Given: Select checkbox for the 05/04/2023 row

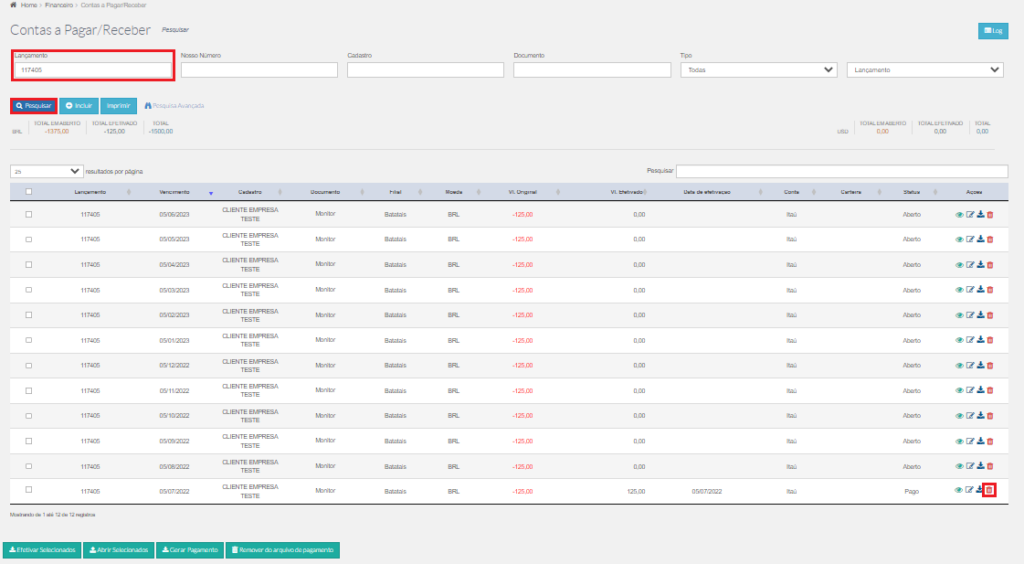Looking at the screenshot, I should click(29, 264).
